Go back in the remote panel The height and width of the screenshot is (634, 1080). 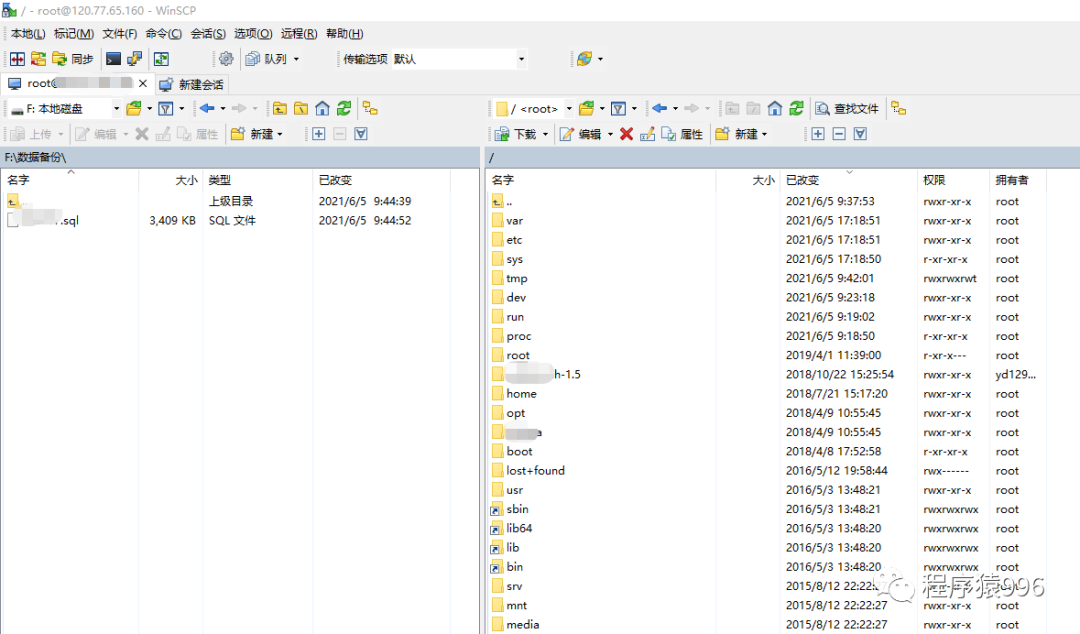click(x=659, y=108)
